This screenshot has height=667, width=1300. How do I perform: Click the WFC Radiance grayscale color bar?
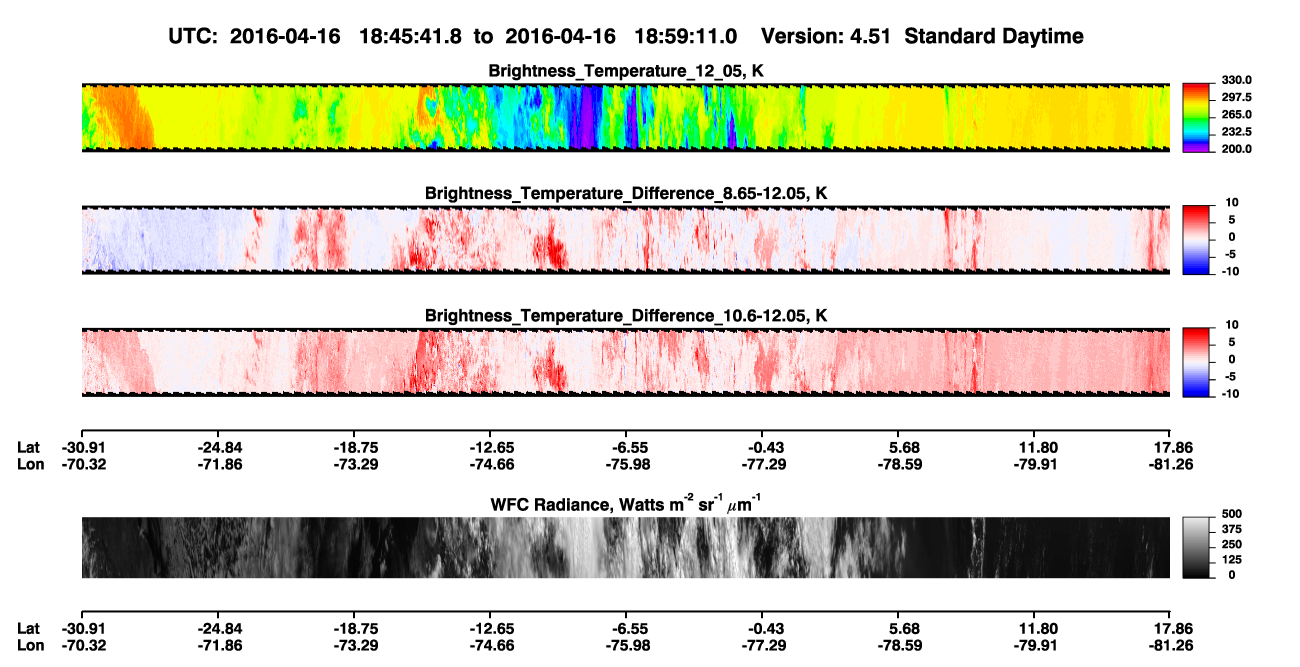click(x=1195, y=547)
